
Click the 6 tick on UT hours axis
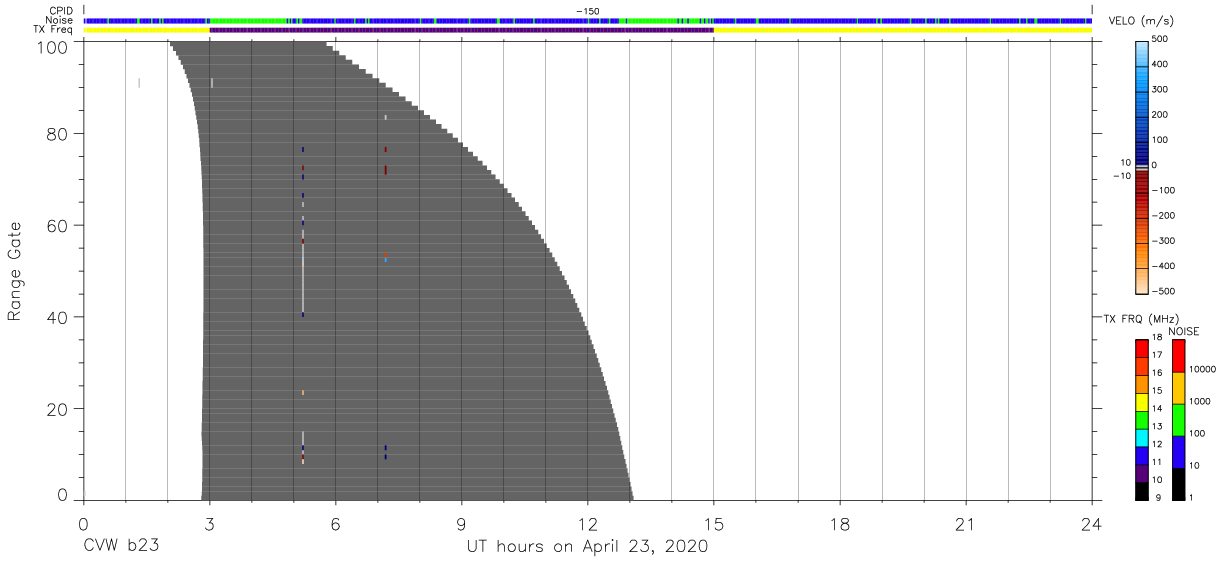click(335, 523)
